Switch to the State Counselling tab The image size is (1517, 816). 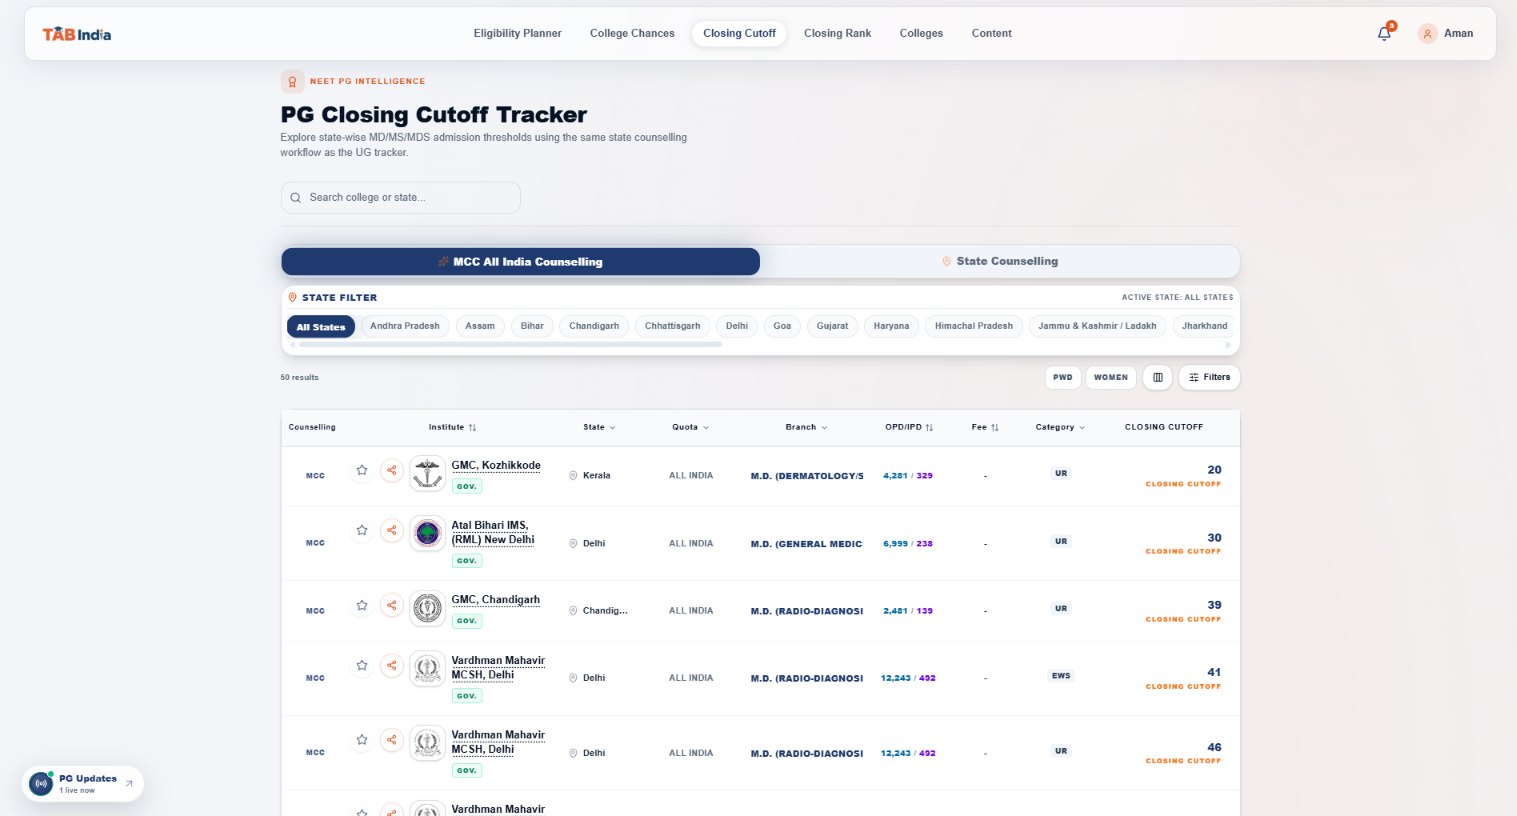point(1000,261)
